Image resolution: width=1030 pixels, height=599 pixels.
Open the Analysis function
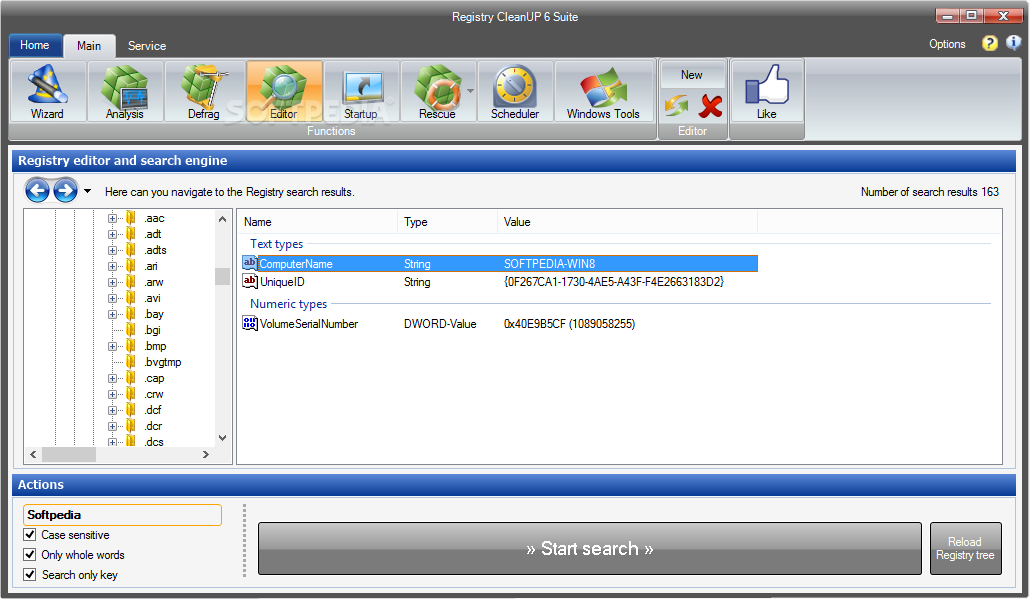coord(125,91)
